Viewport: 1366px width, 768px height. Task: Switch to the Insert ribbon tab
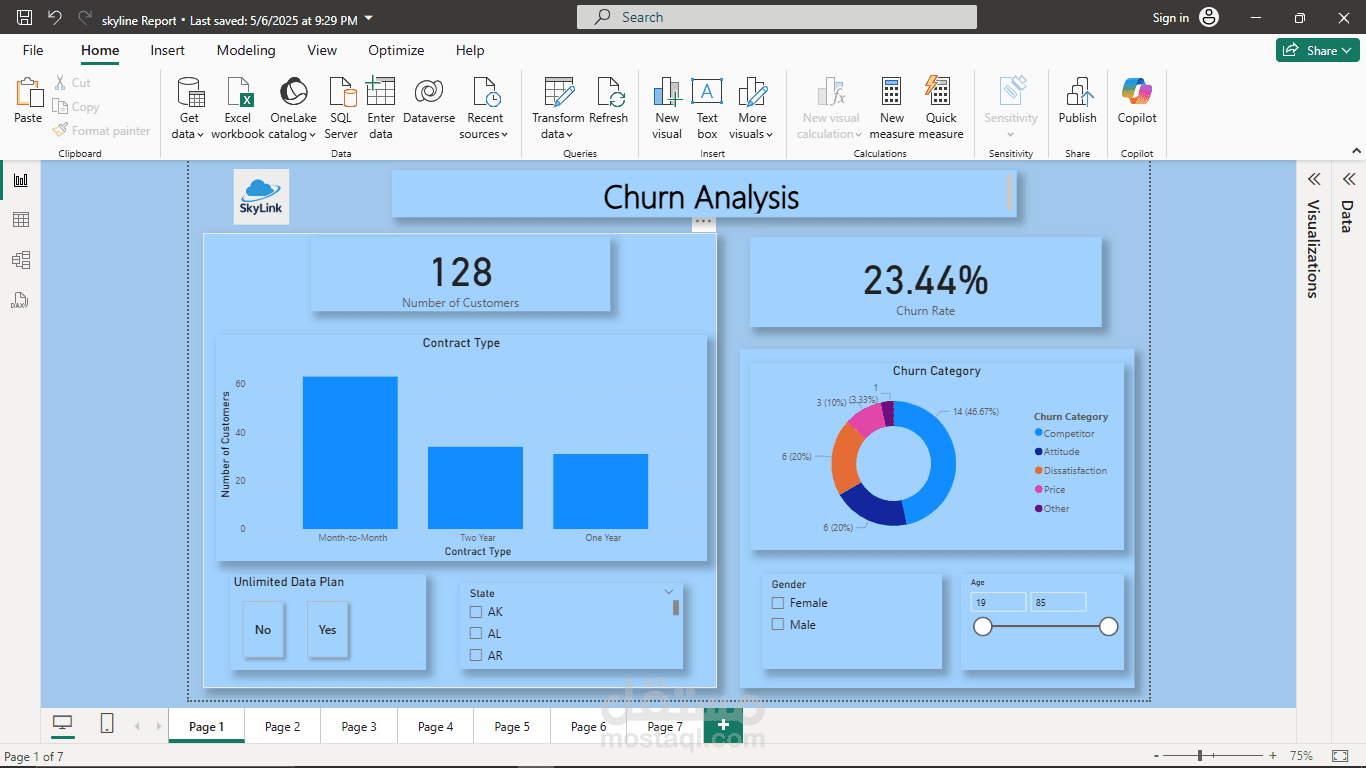(168, 50)
